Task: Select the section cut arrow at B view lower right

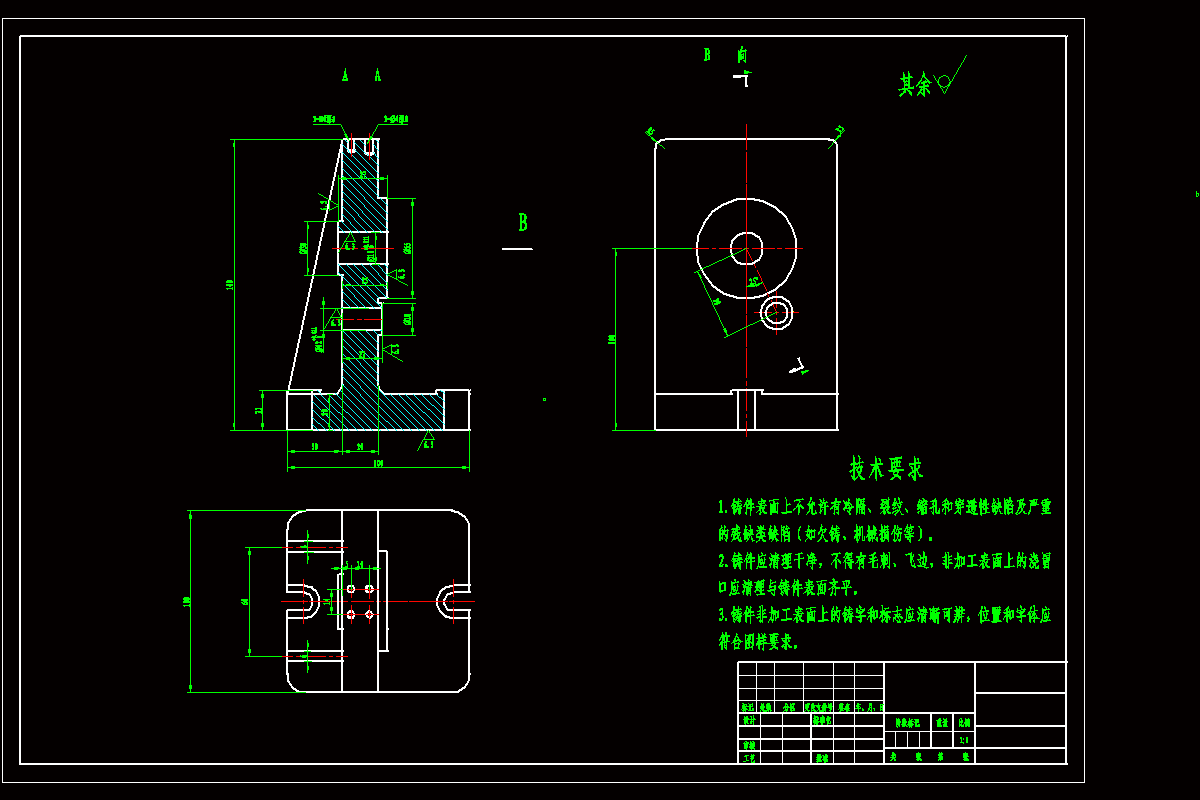Action: (x=799, y=366)
